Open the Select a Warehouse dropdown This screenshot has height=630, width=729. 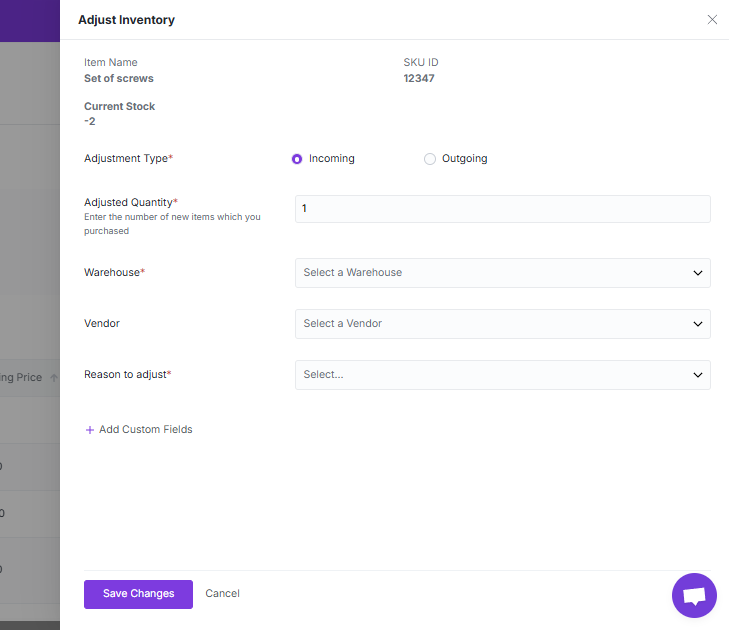[x=503, y=273]
